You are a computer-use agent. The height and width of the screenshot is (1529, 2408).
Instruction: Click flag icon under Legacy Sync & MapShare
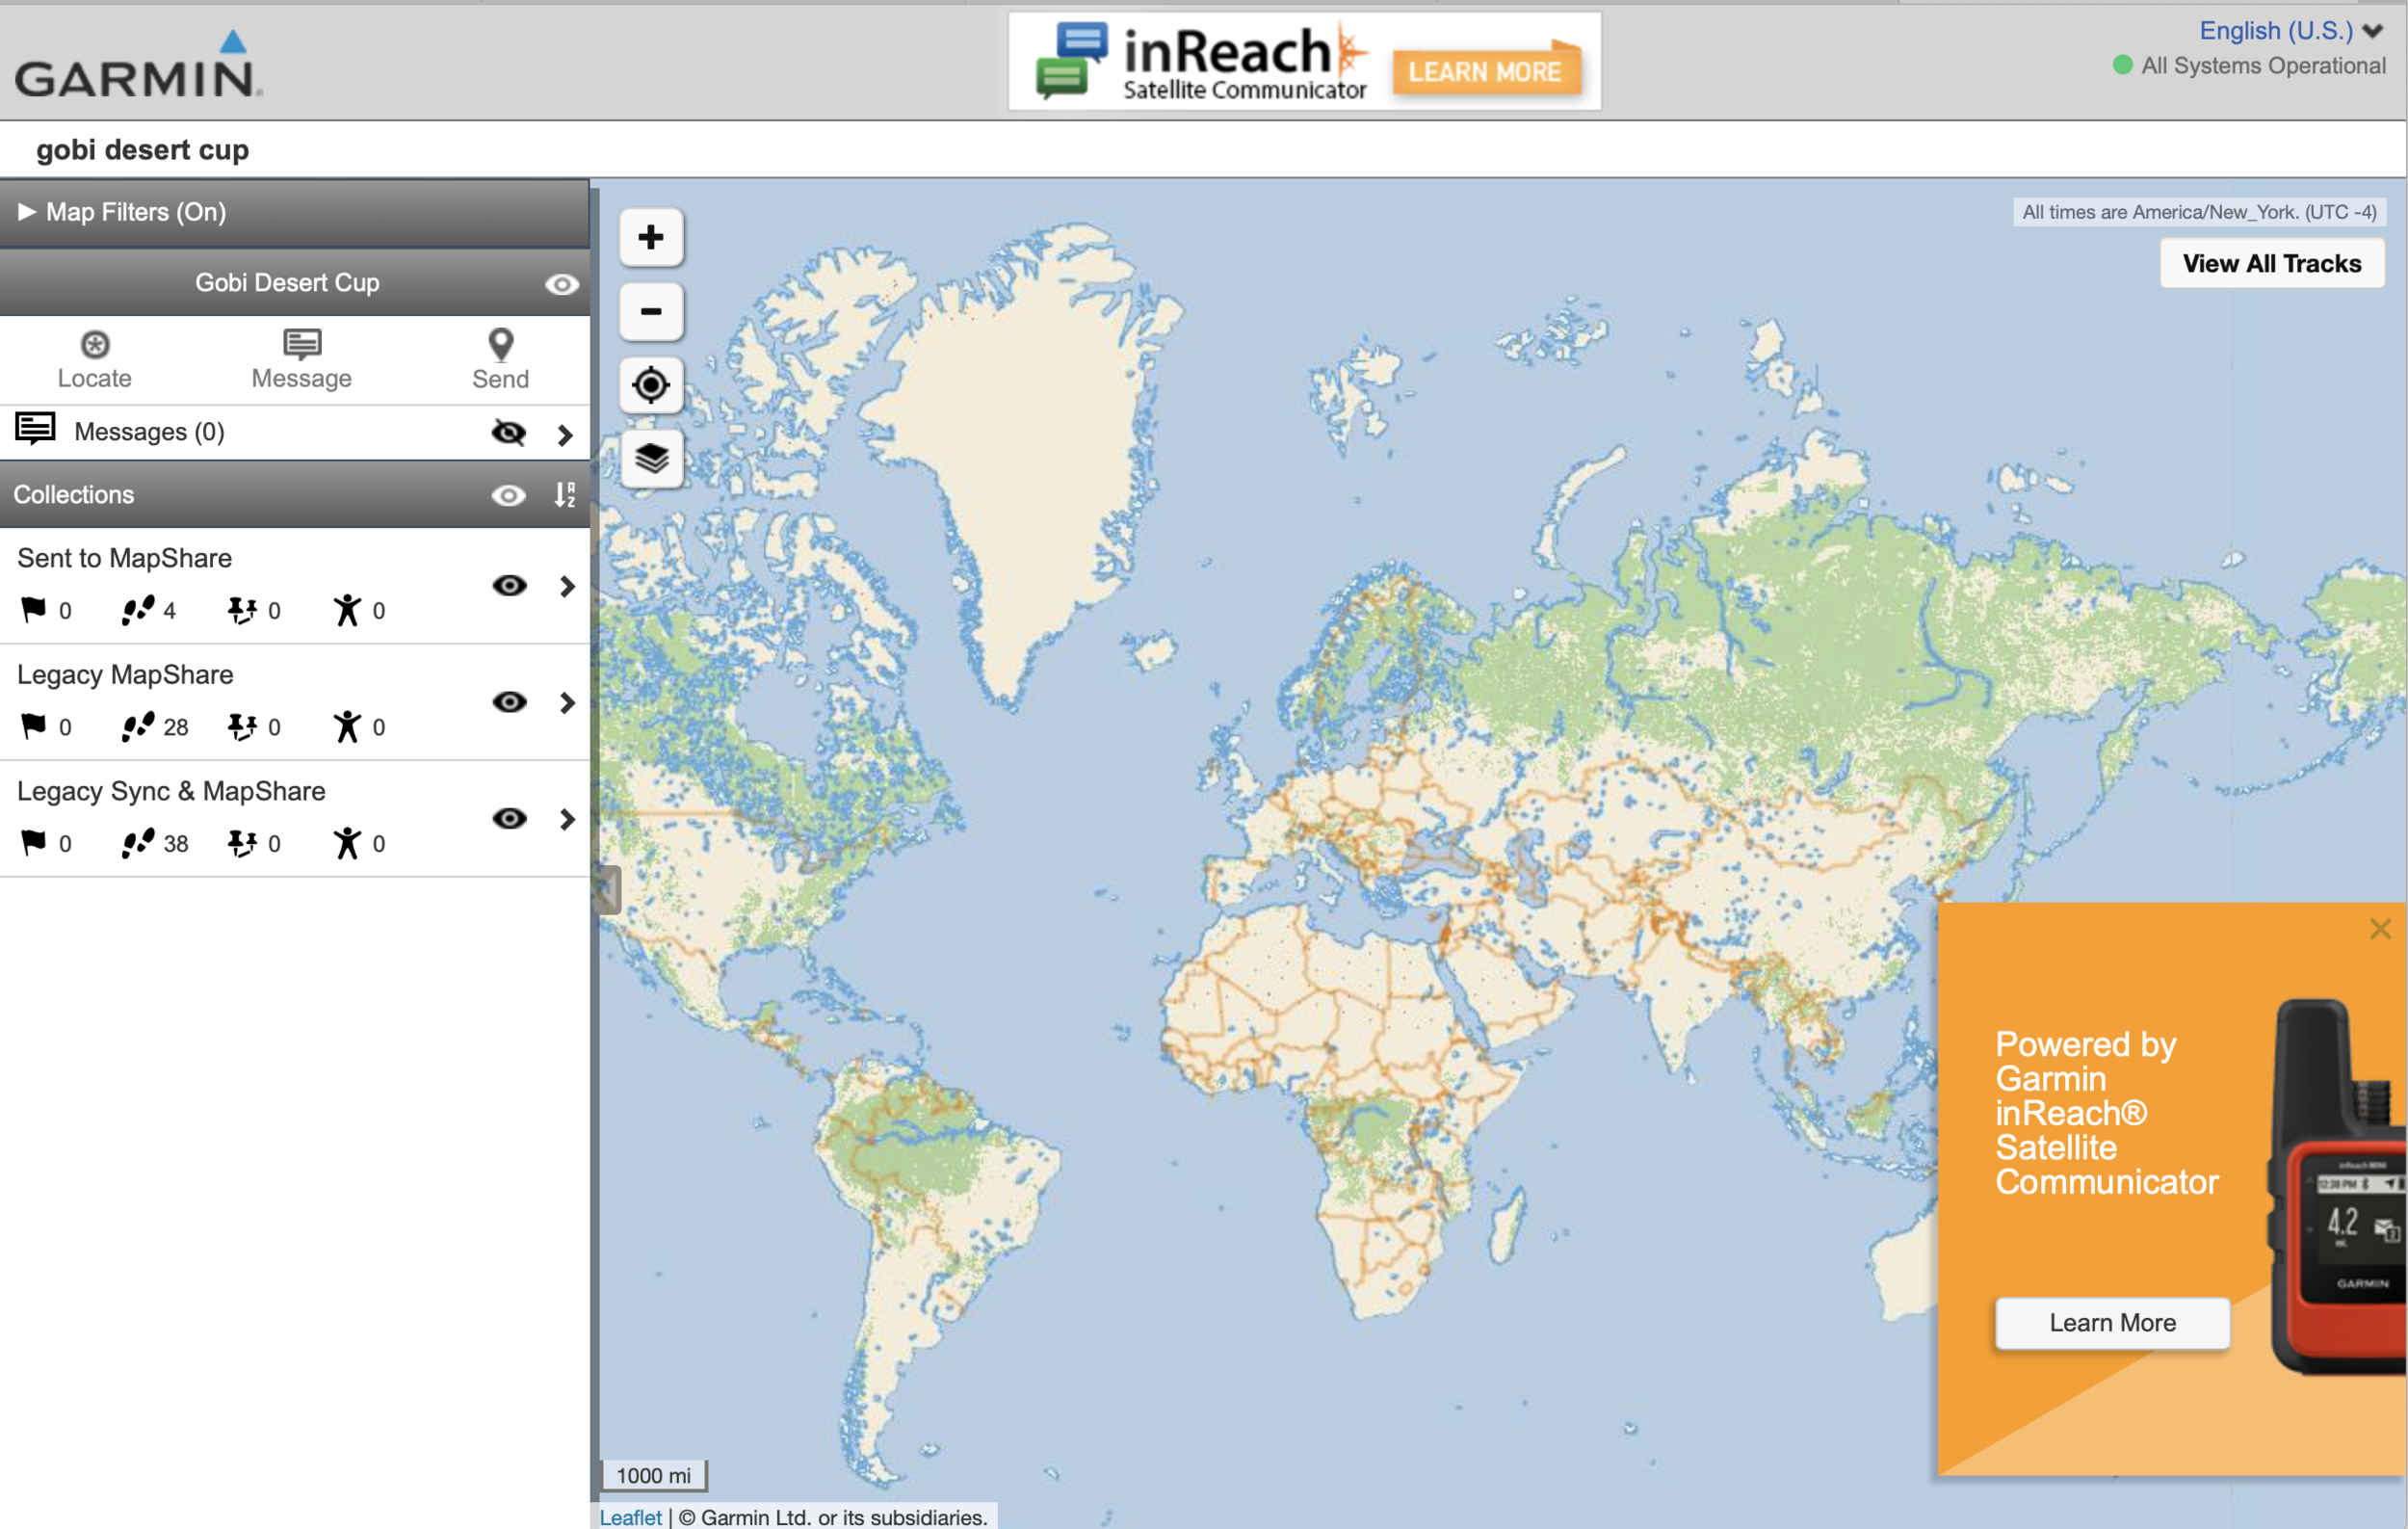pos(34,843)
